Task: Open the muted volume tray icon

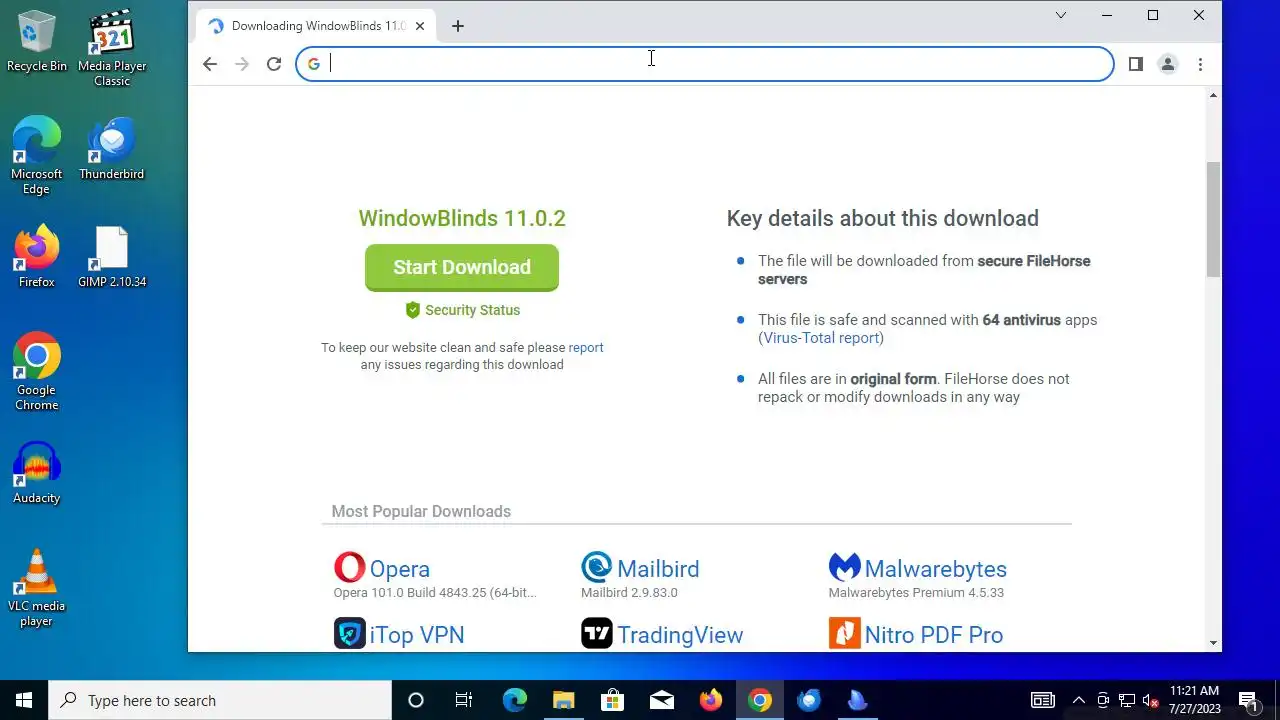Action: (x=1151, y=700)
